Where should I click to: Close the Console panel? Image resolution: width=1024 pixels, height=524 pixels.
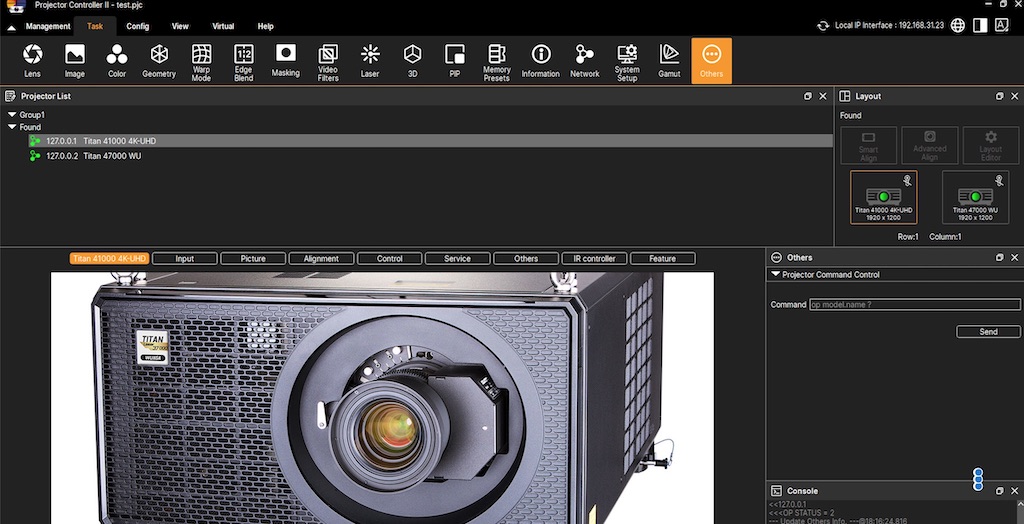(1014, 491)
